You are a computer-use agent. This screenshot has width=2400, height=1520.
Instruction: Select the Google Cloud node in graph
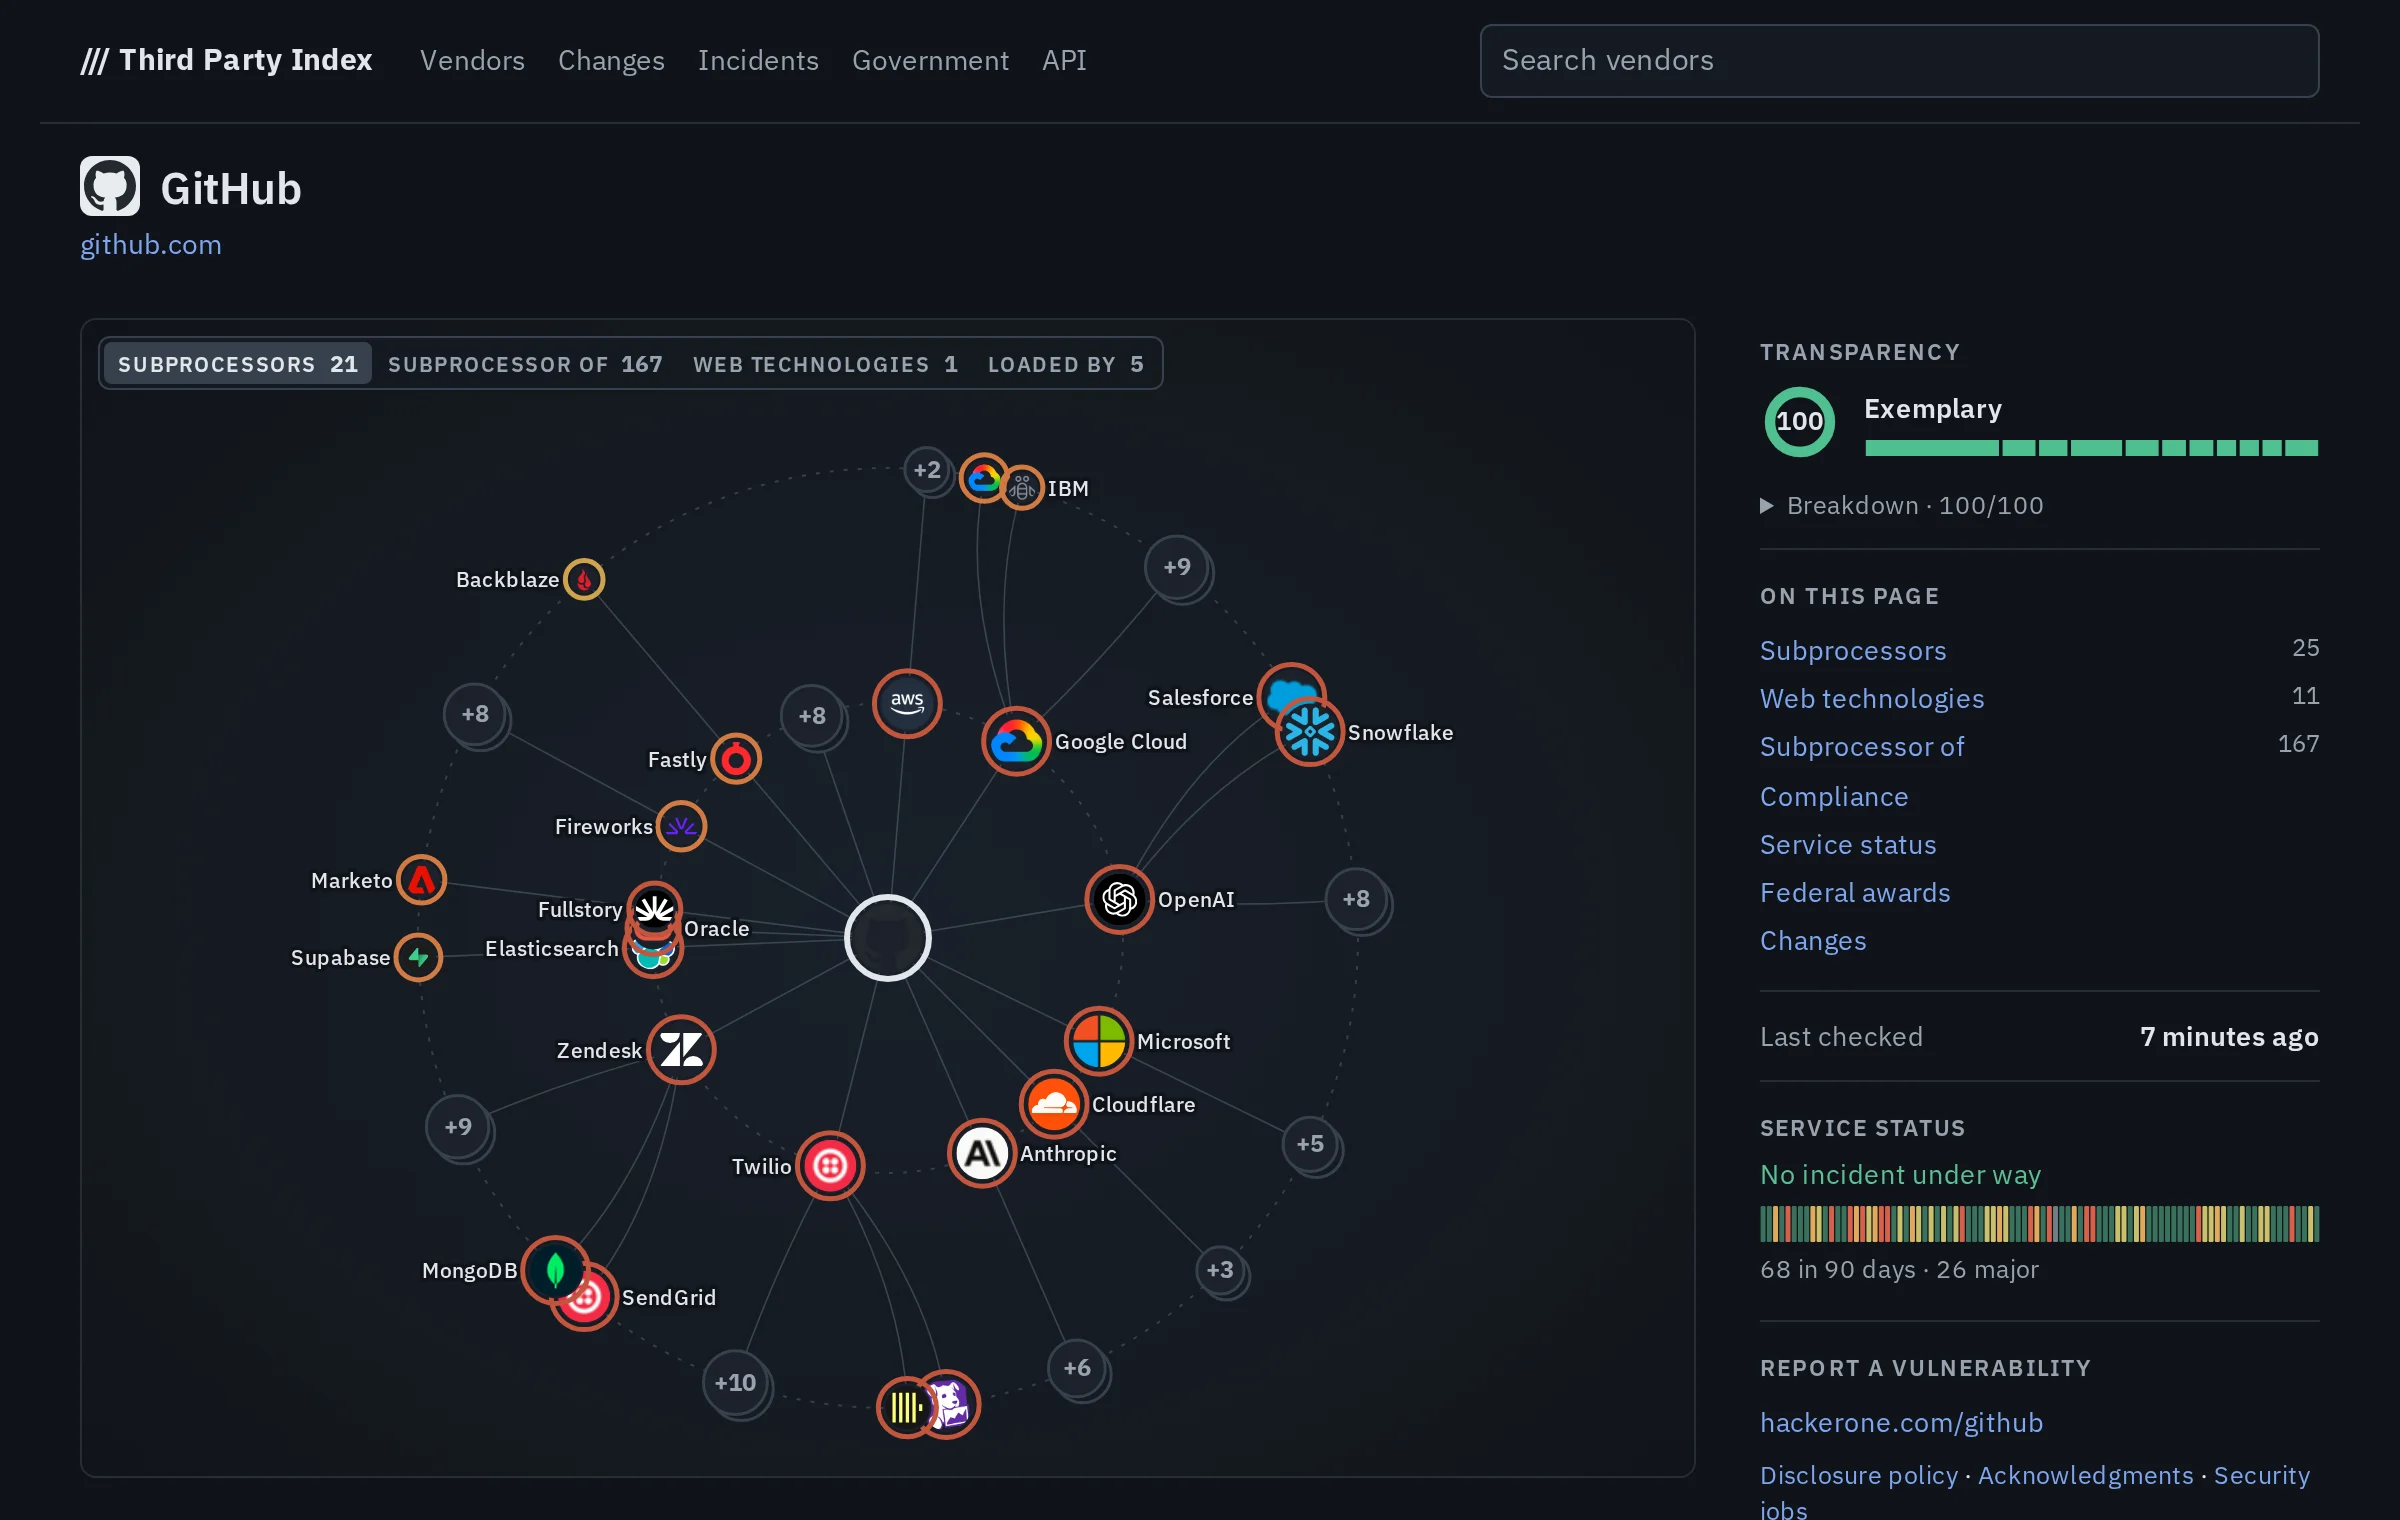click(1016, 741)
